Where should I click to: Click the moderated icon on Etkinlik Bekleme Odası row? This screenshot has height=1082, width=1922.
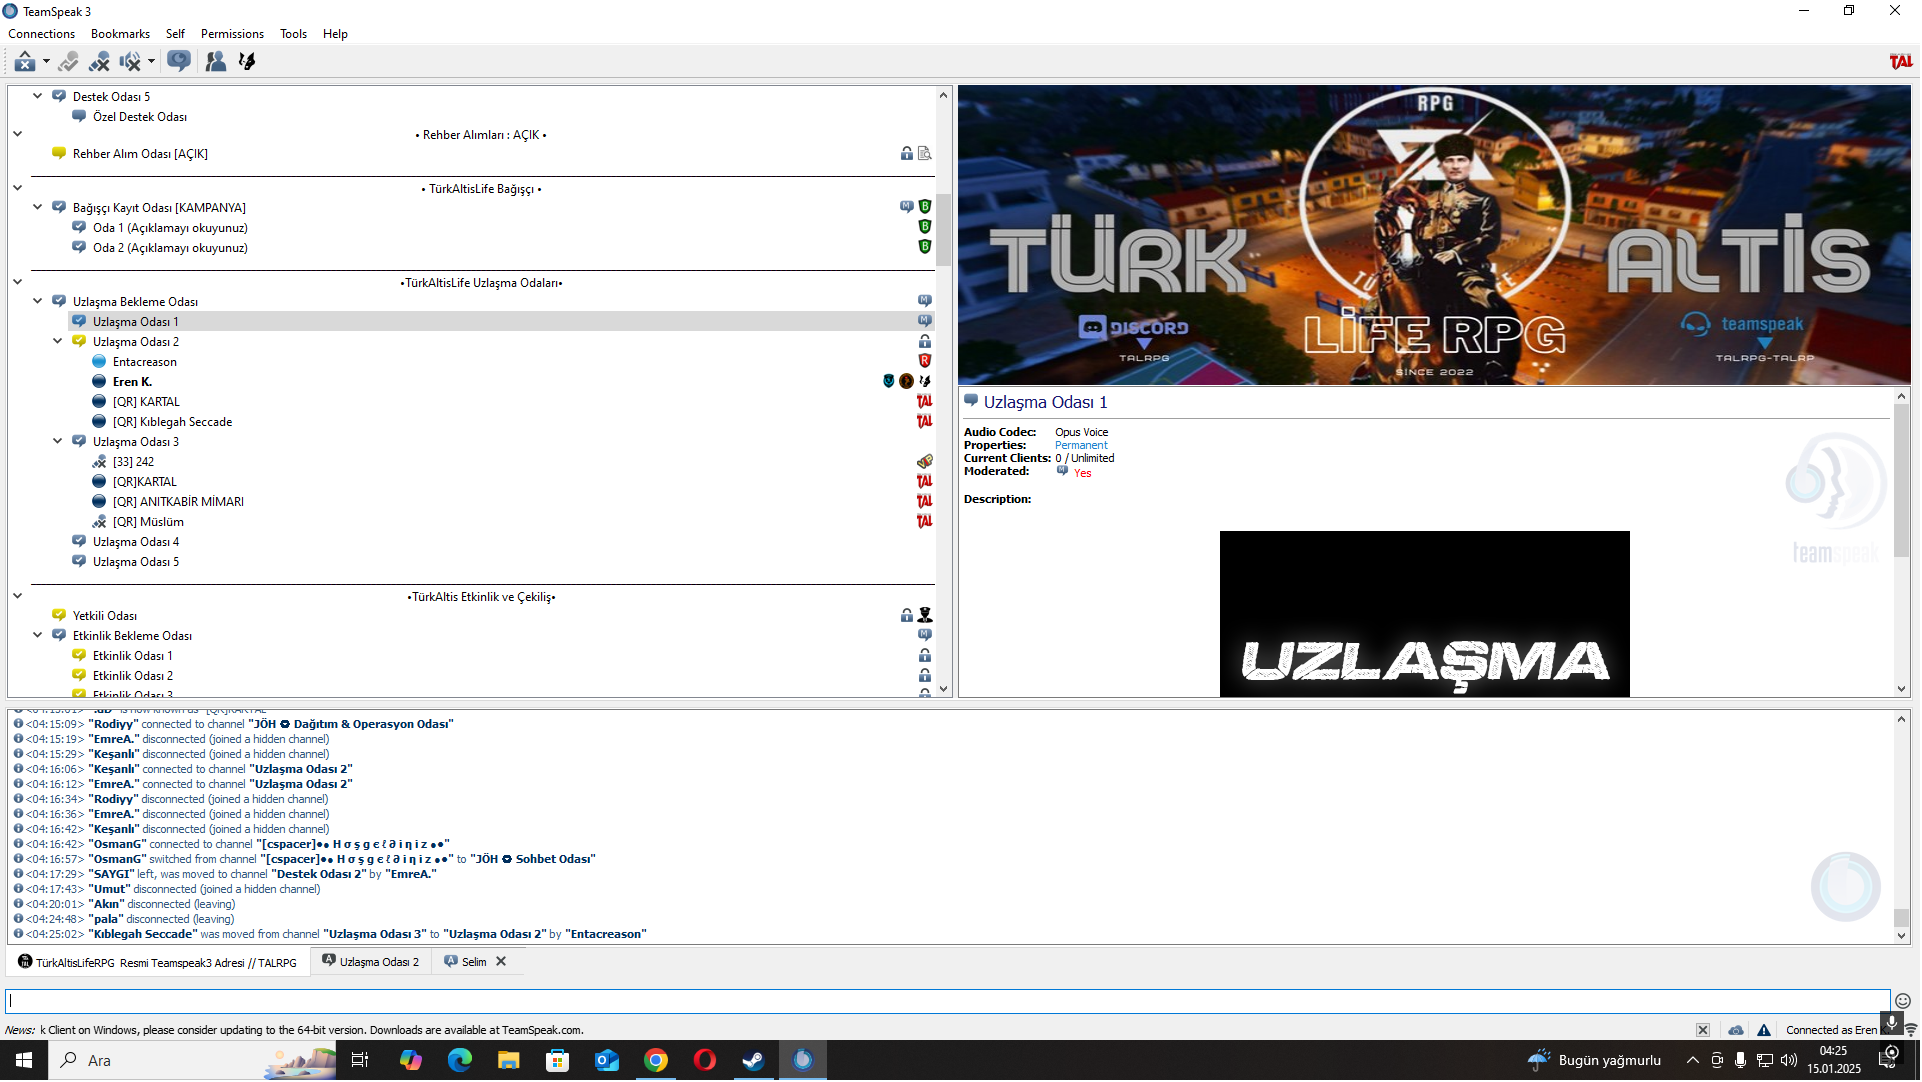point(925,636)
